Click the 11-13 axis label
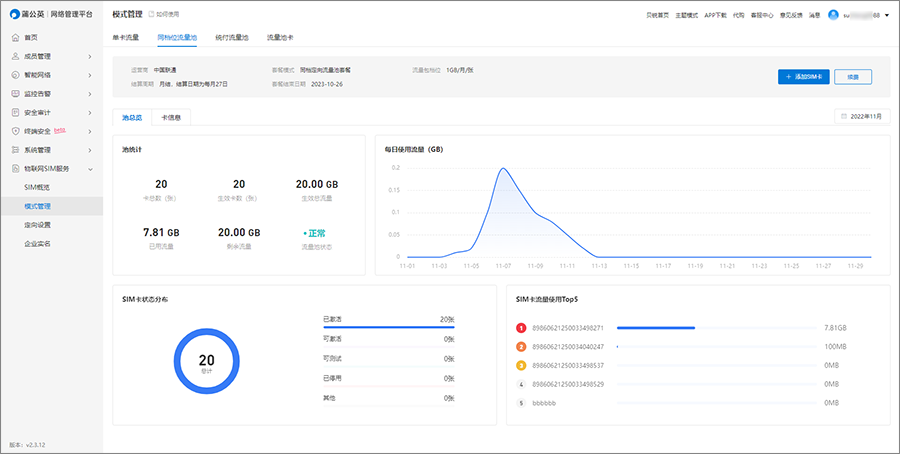900x454 pixels. point(599,266)
